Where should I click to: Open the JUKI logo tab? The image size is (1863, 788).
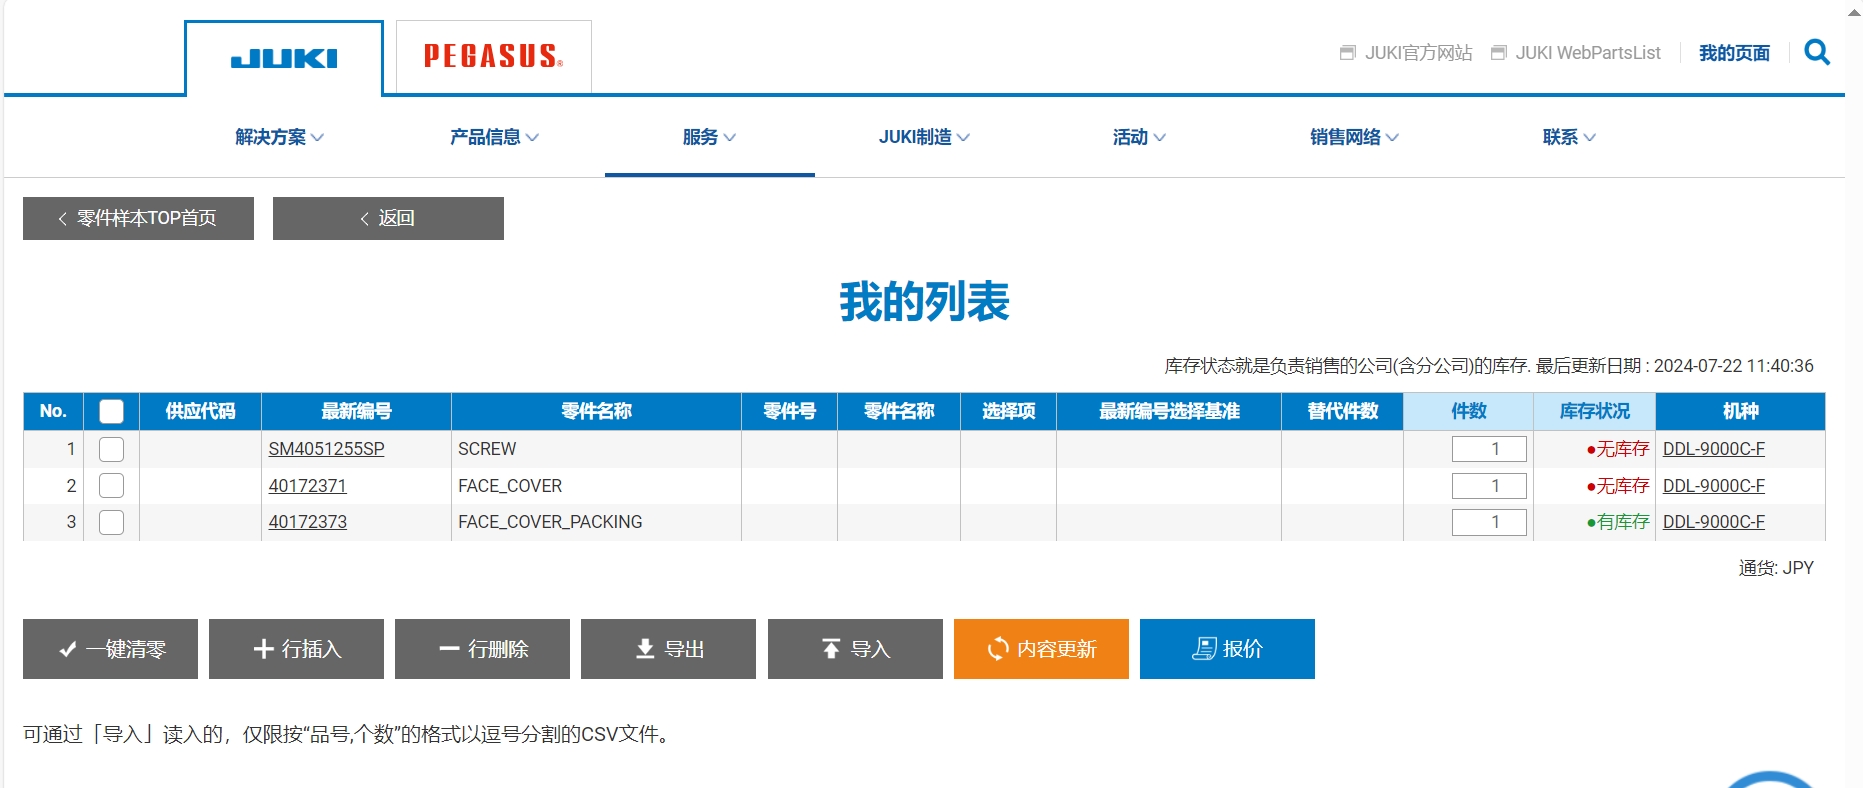[284, 59]
